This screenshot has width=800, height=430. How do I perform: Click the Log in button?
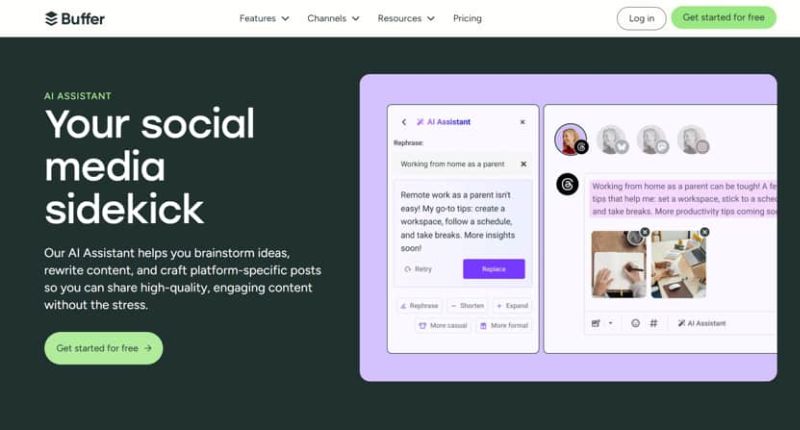(641, 18)
